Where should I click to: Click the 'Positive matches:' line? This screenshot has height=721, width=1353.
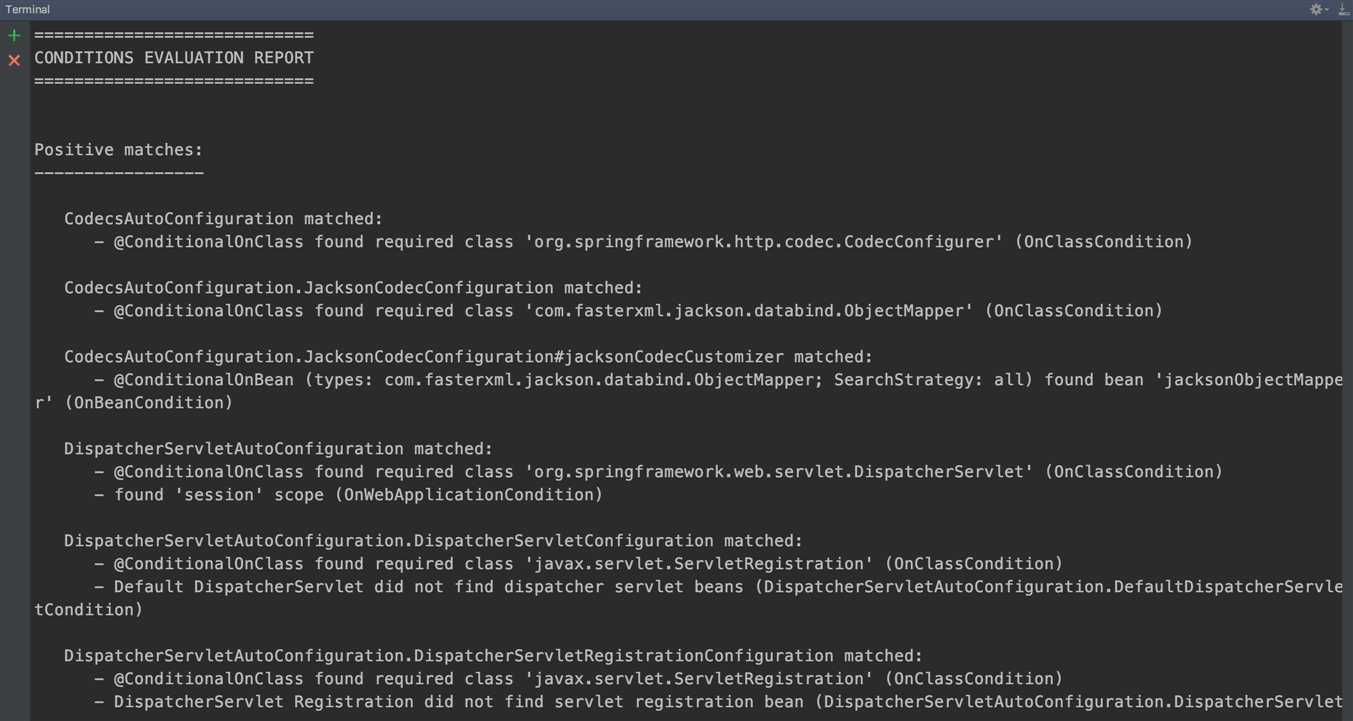tap(118, 150)
